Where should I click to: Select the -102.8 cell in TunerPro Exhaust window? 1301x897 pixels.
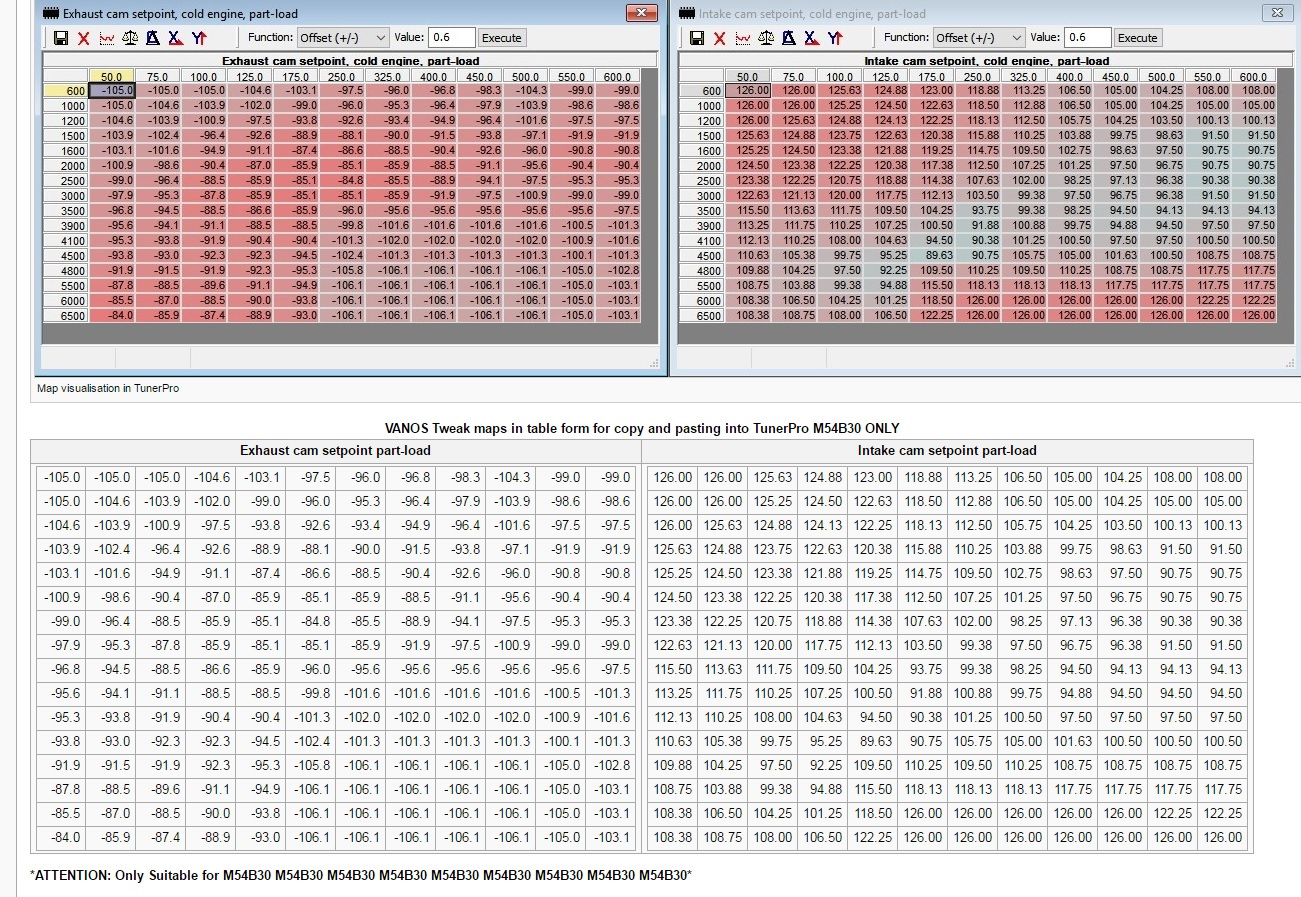(618, 271)
